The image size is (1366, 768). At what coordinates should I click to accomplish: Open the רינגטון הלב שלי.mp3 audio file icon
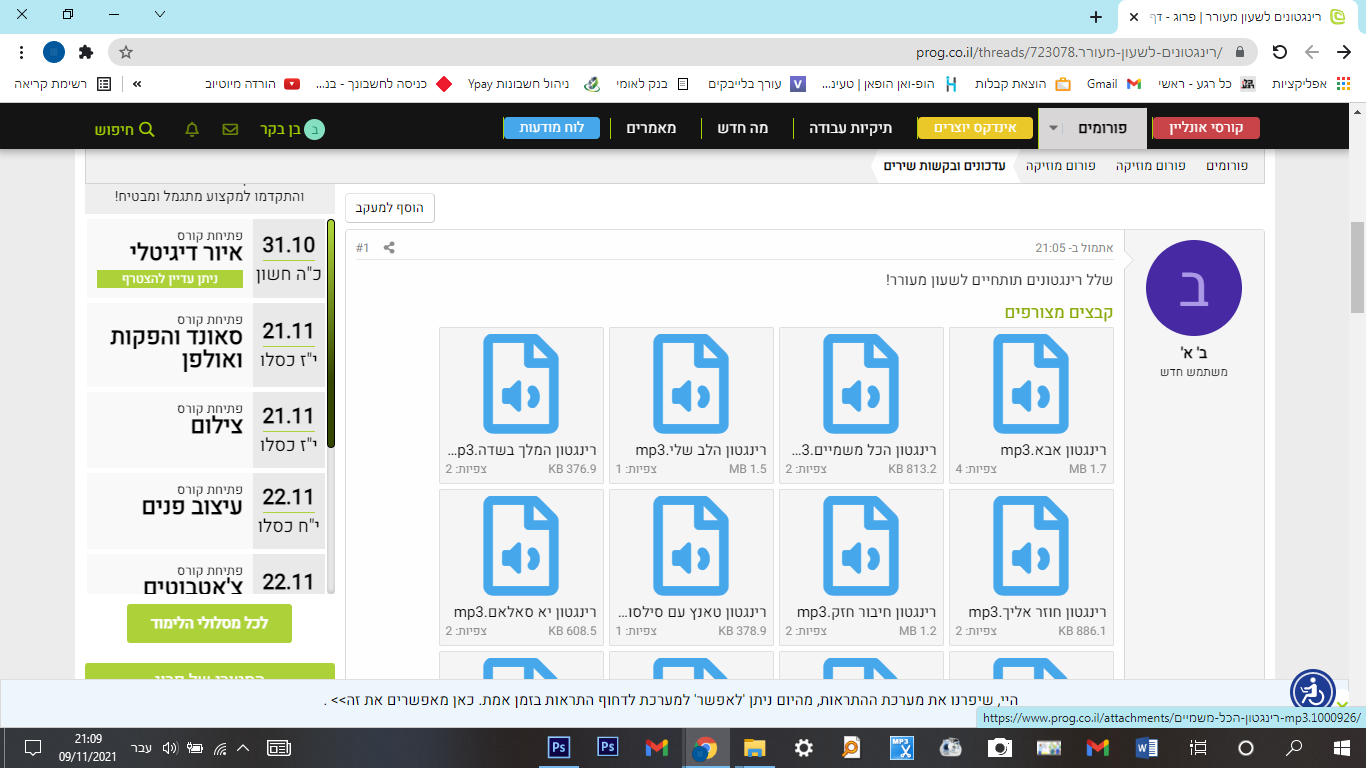pos(690,384)
